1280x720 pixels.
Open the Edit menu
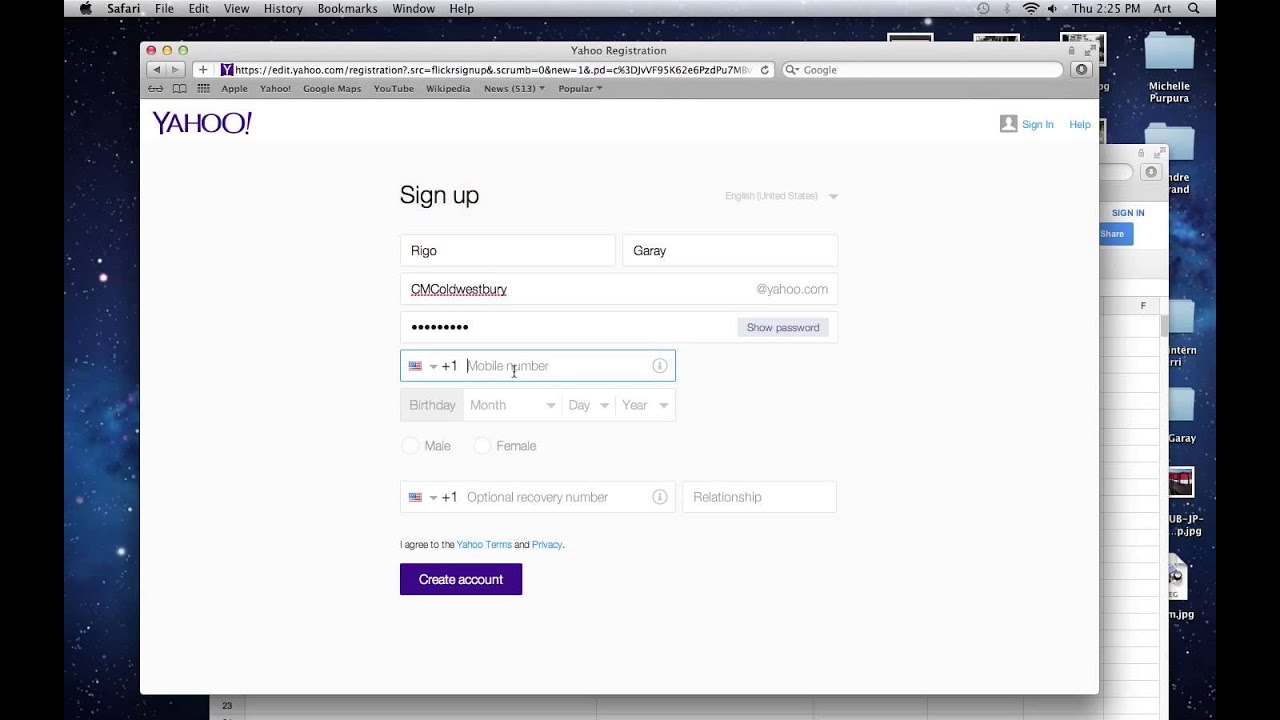(199, 9)
